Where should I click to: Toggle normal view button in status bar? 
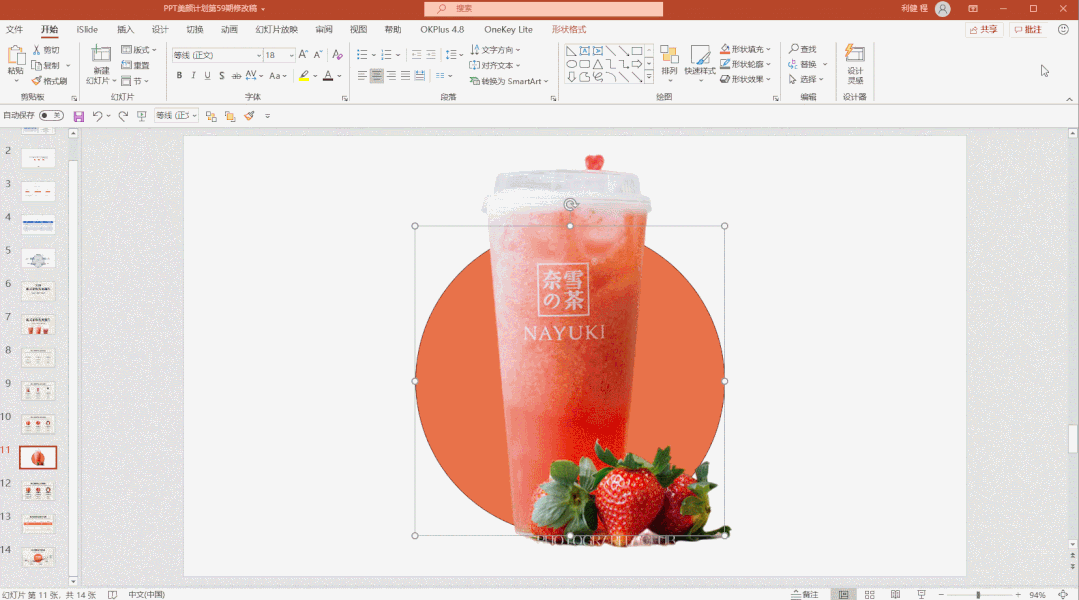pyautogui.click(x=844, y=594)
